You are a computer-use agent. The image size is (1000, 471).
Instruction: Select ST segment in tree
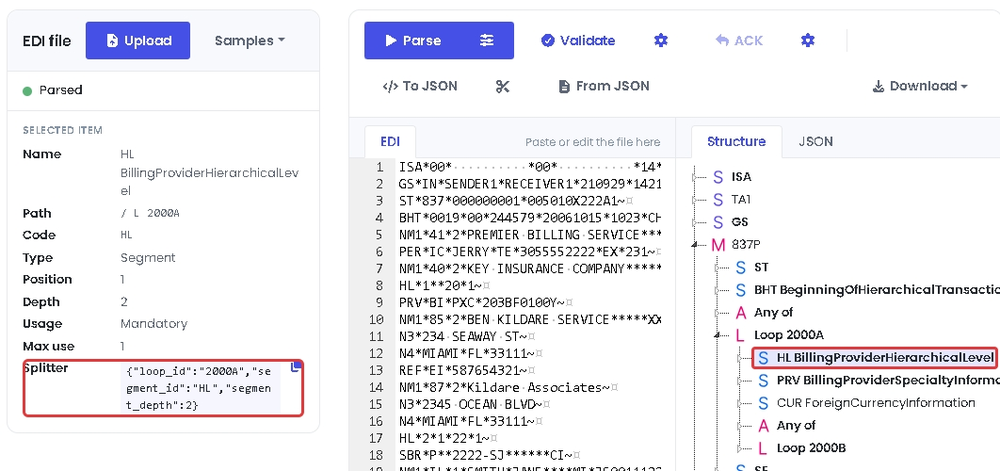pos(761,267)
